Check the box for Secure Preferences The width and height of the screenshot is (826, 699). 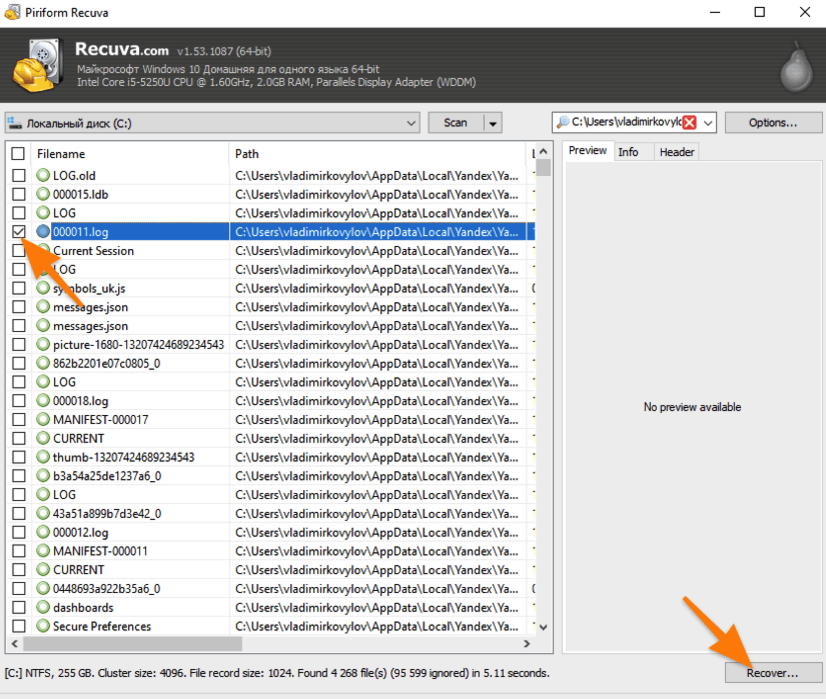18,626
